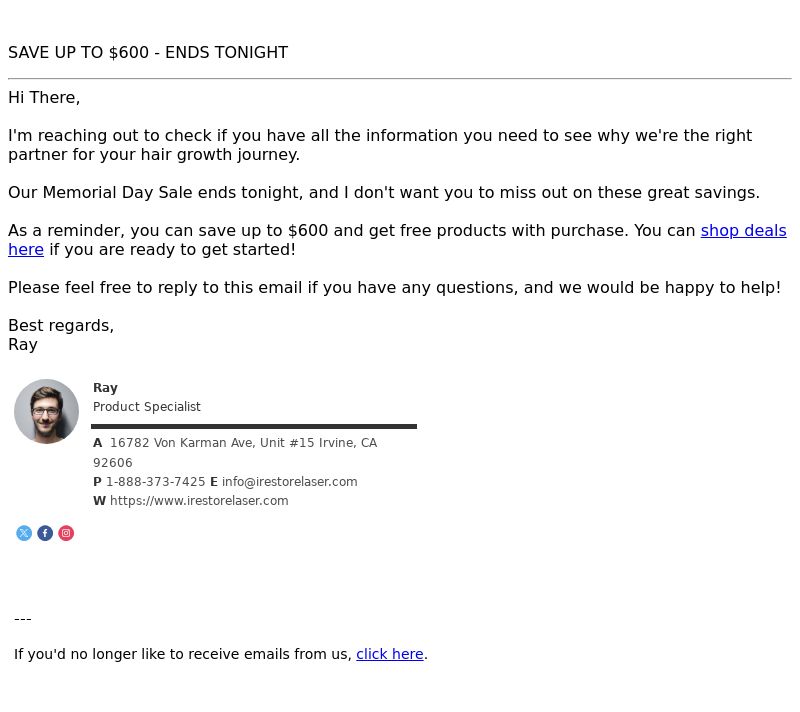Click the underlined "here" link before "if you are ready"

(x=26, y=249)
